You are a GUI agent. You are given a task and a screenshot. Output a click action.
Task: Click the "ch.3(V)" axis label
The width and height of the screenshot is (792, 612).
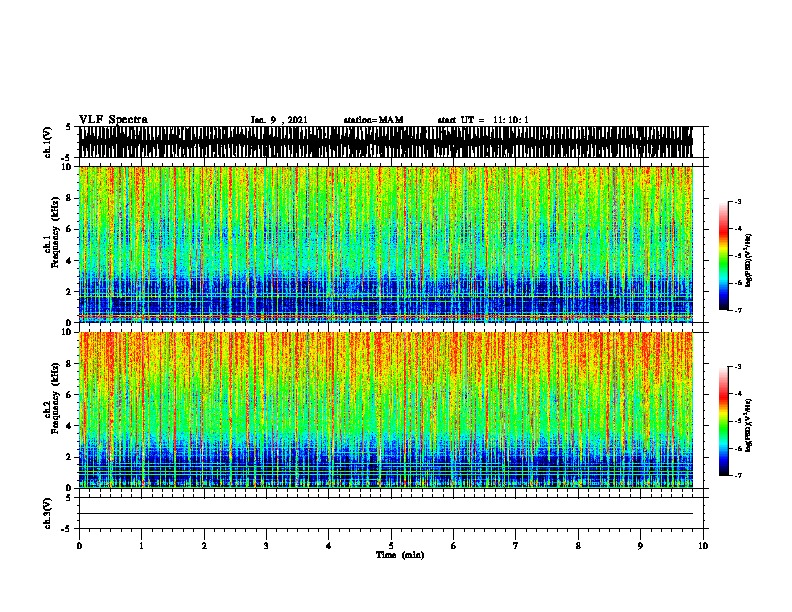click(x=48, y=513)
